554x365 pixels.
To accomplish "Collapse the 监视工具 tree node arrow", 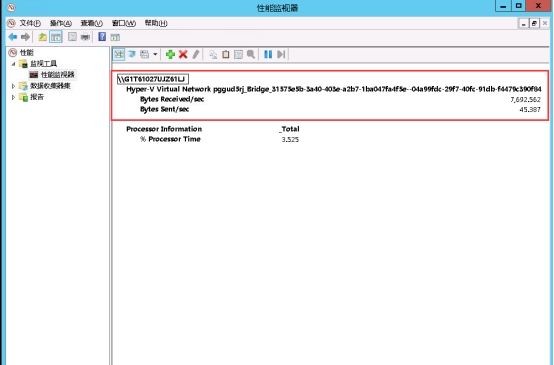I will coord(13,64).
